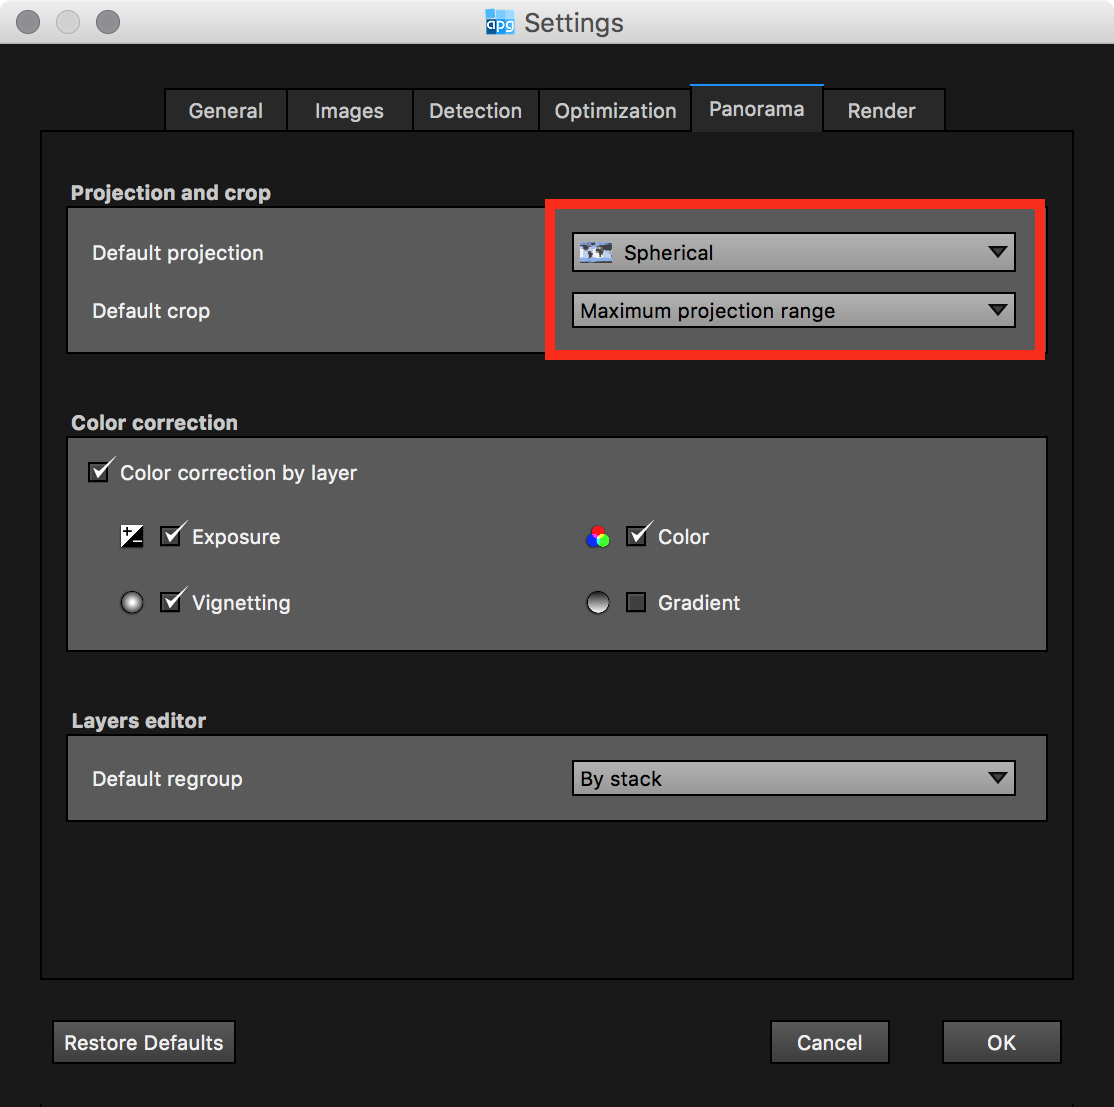Click the spherical projection map icon
Image resolution: width=1114 pixels, height=1107 pixels.
[x=595, y=252]
